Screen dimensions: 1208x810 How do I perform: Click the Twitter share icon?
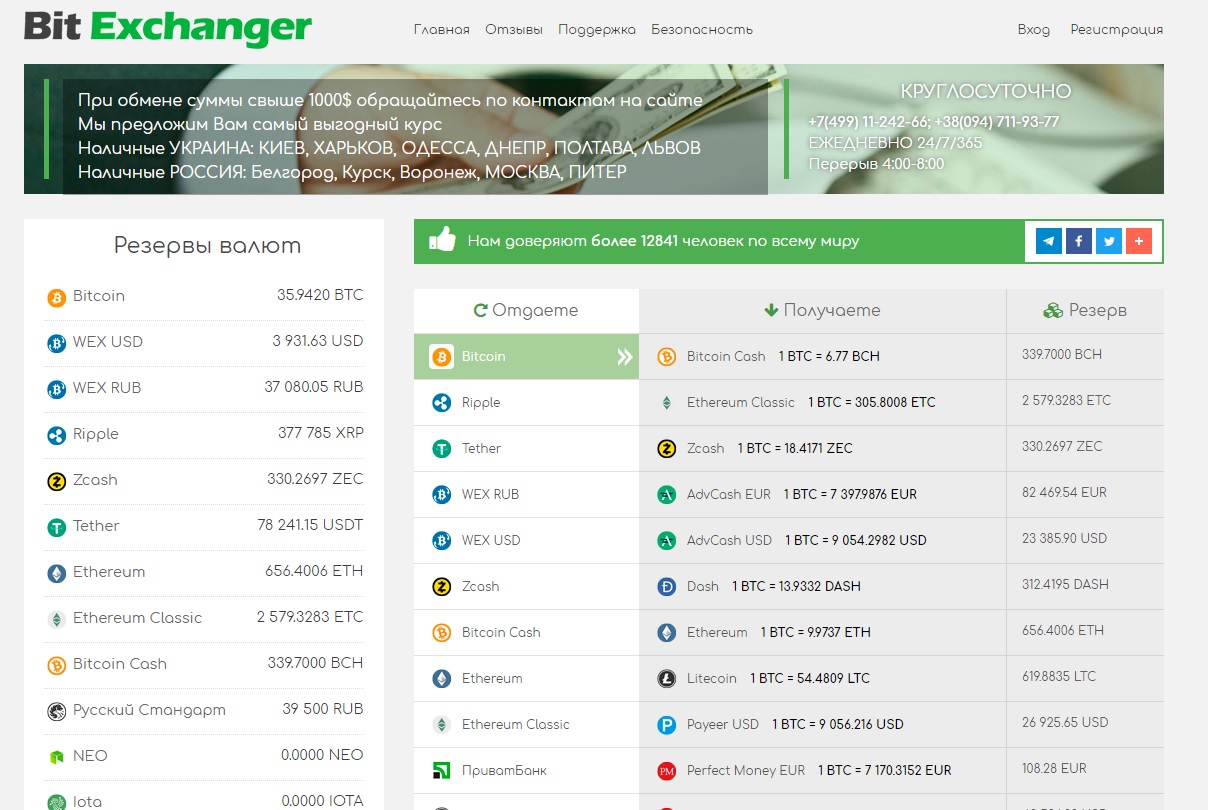(x=1109, y=241)
